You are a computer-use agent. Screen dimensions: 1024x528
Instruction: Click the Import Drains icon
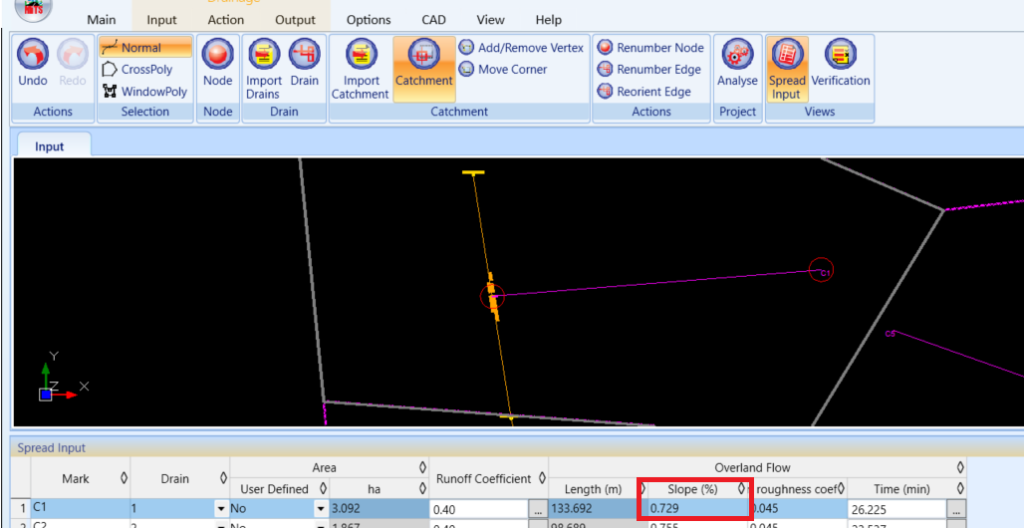click(264, 54)
